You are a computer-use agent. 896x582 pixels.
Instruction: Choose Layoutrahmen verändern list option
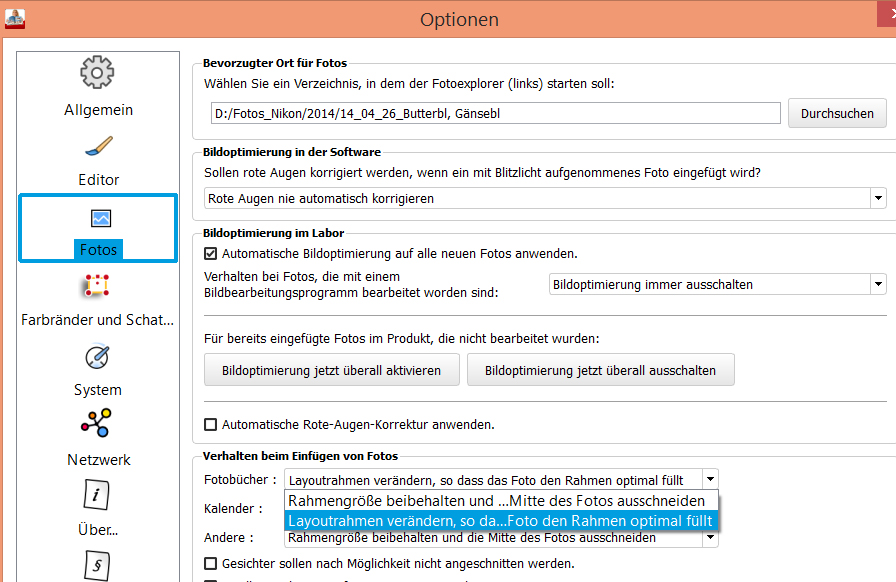pyautogui.click(x=500, y=521)
